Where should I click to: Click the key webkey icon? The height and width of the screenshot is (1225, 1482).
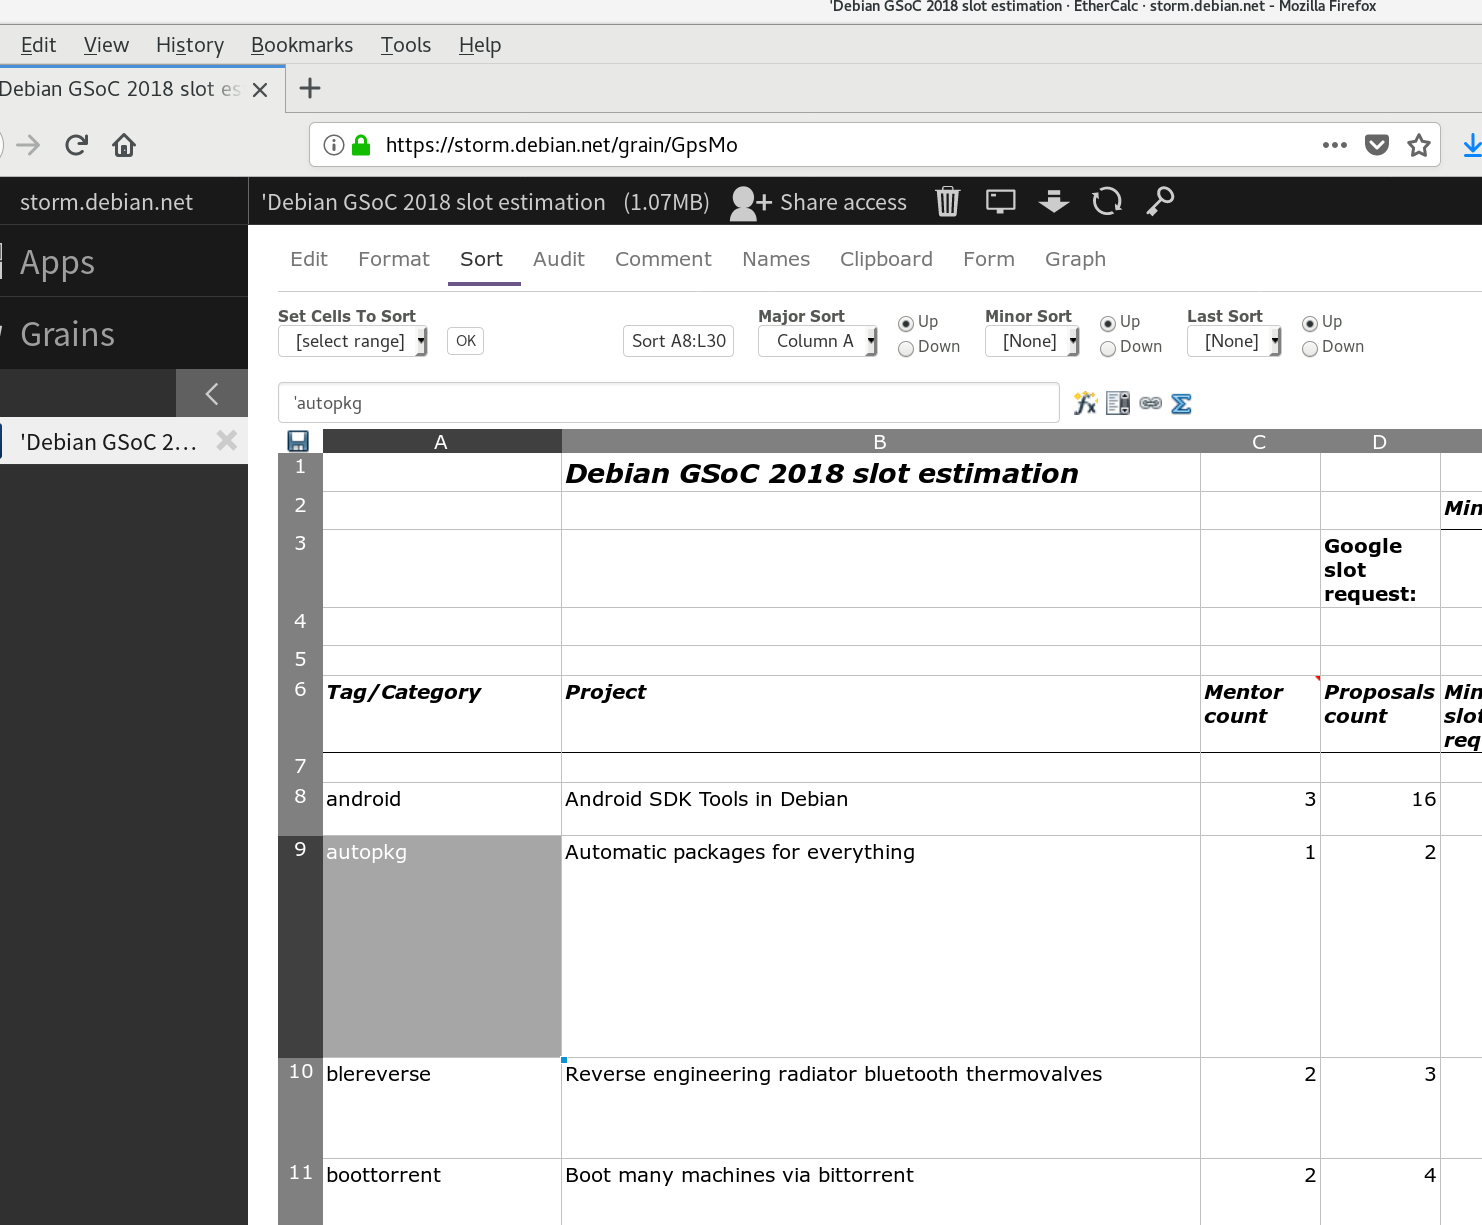coord(1160,202)
